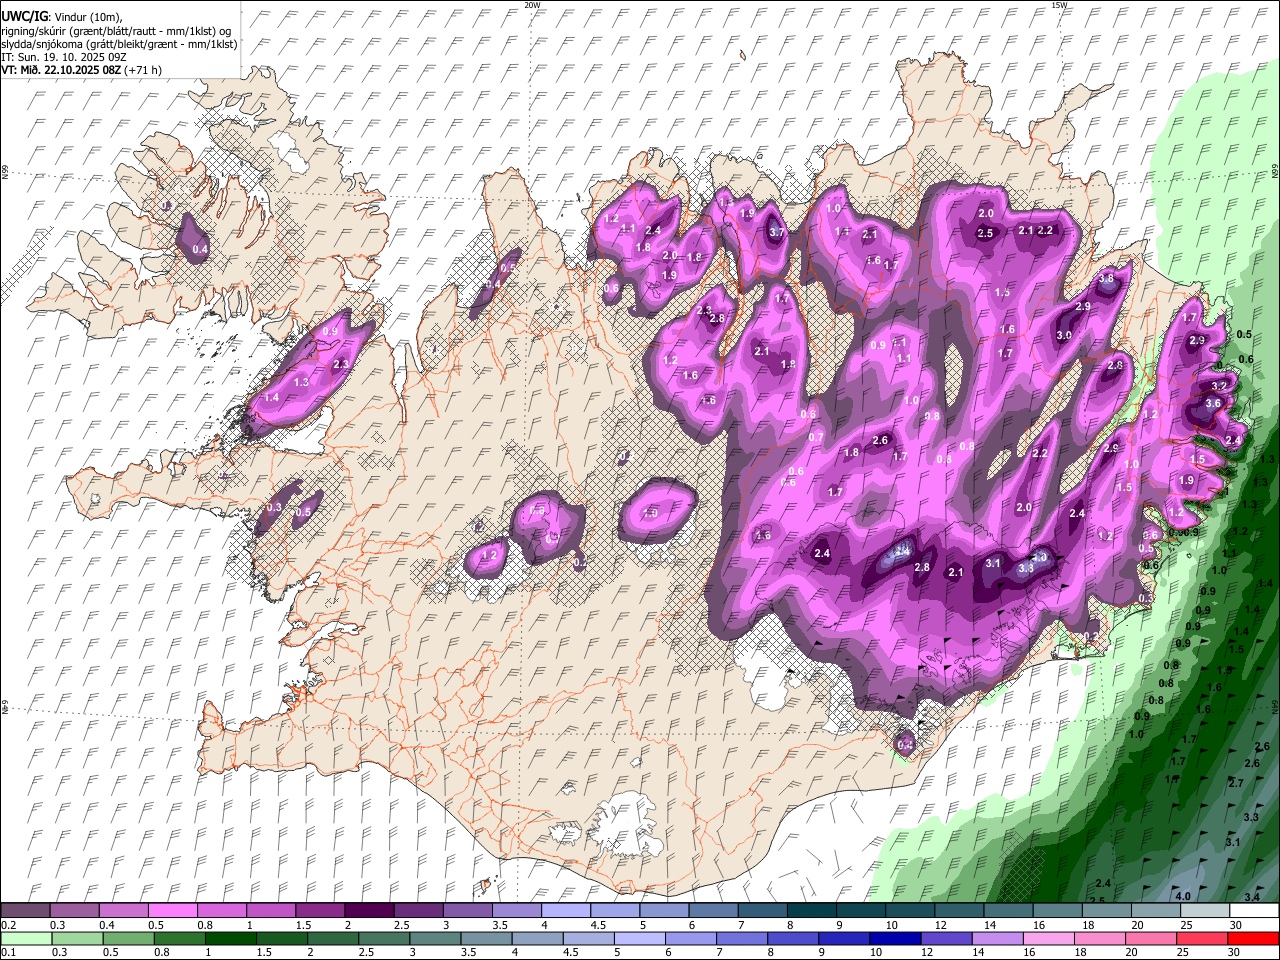The width and height of the screenshot is (1280, 960).
Task: Click the '15W' longitude label
Action: point(1060,5)
